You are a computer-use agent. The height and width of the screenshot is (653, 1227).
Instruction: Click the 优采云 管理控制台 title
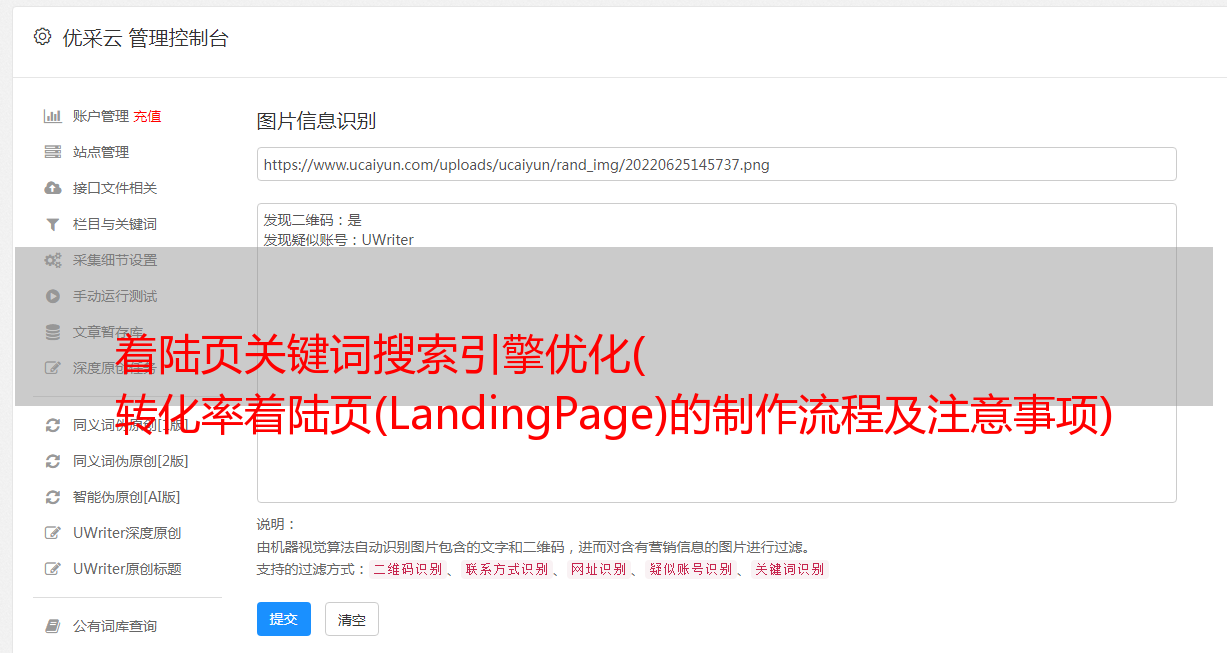coord(145,38)
